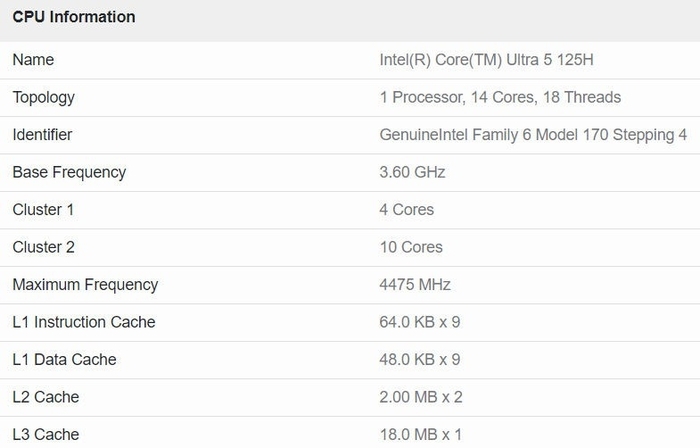
Task: Click the L1 Instruction Cache label
Action: (x=83, y=322)
